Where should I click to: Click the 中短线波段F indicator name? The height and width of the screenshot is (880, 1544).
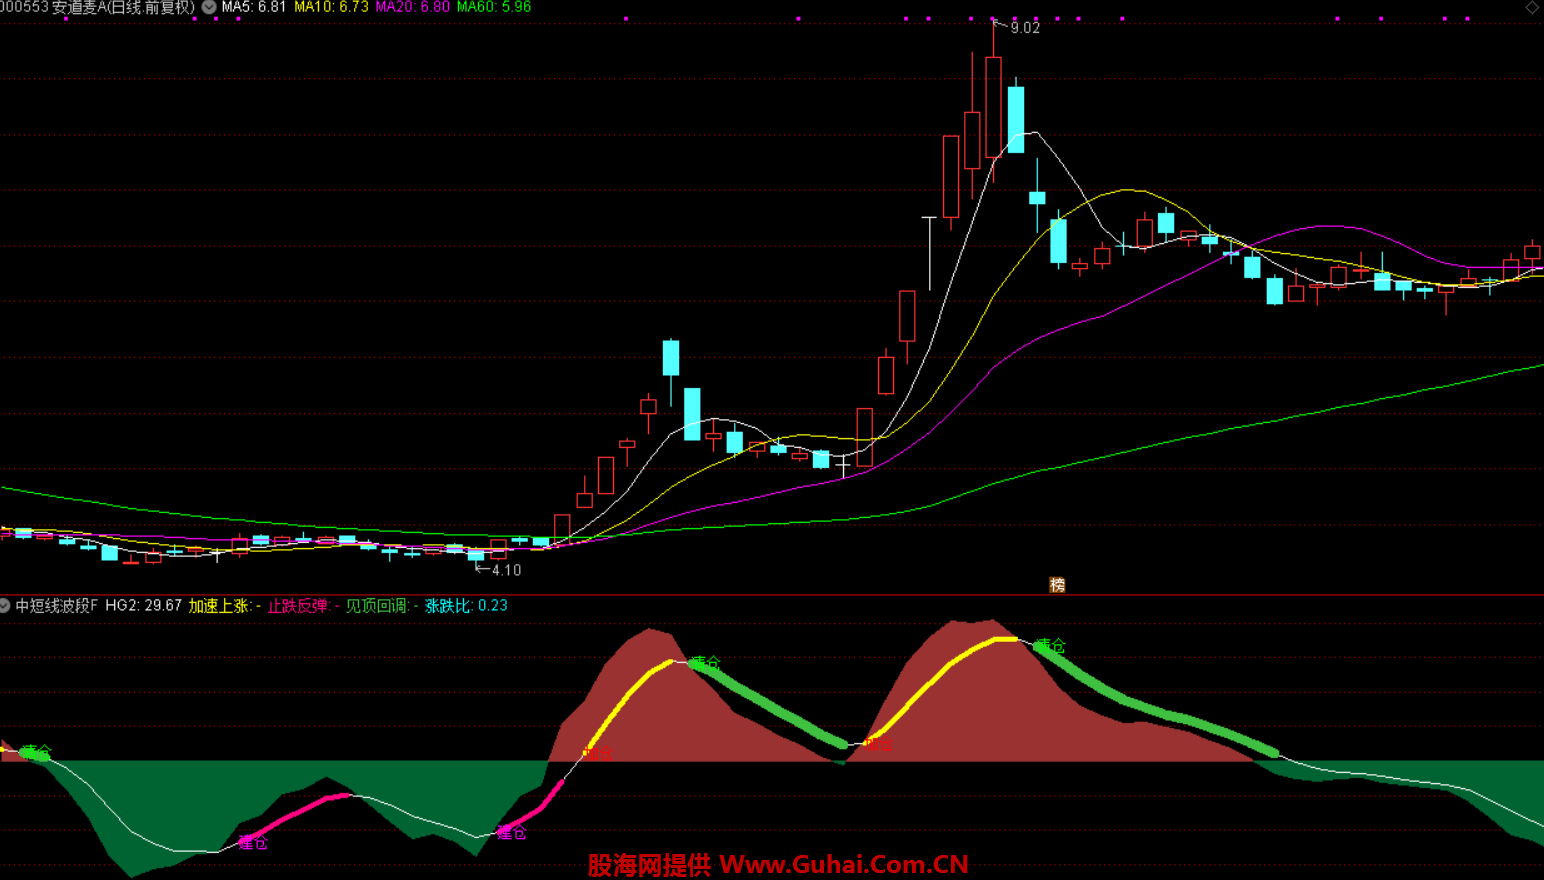click(57, 606)
